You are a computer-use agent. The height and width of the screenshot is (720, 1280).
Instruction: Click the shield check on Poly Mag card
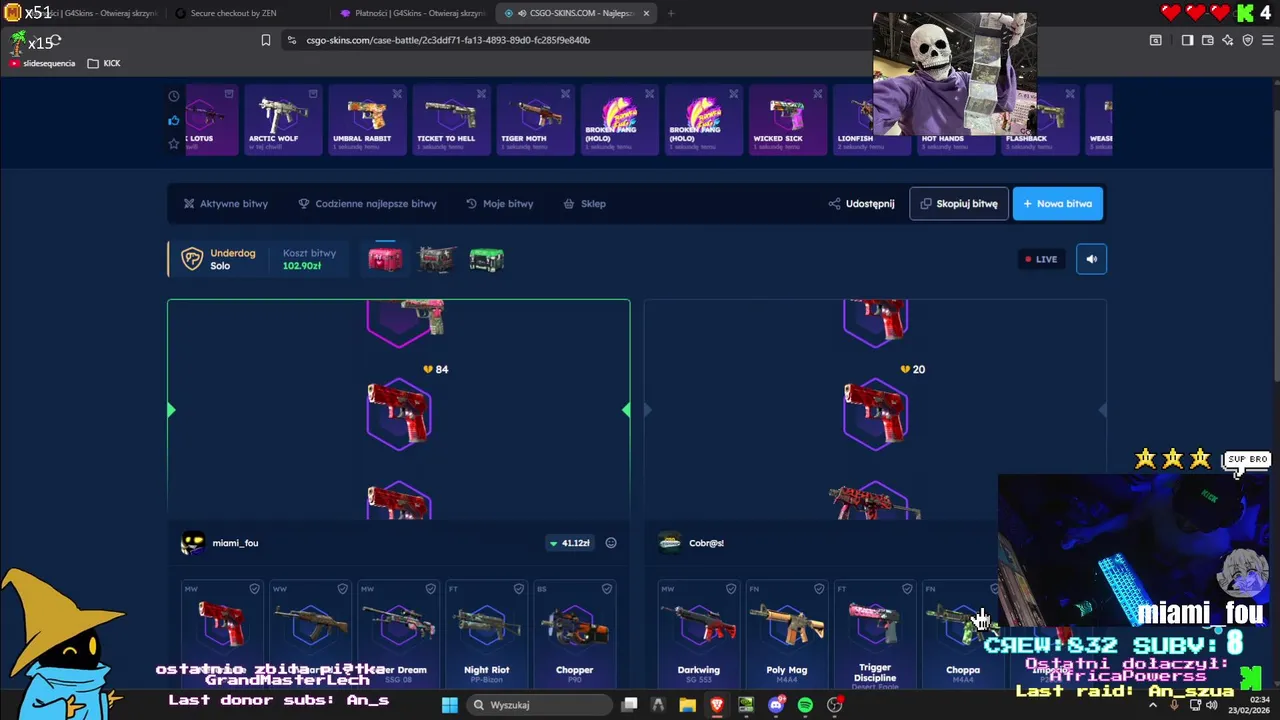(818, 589)
